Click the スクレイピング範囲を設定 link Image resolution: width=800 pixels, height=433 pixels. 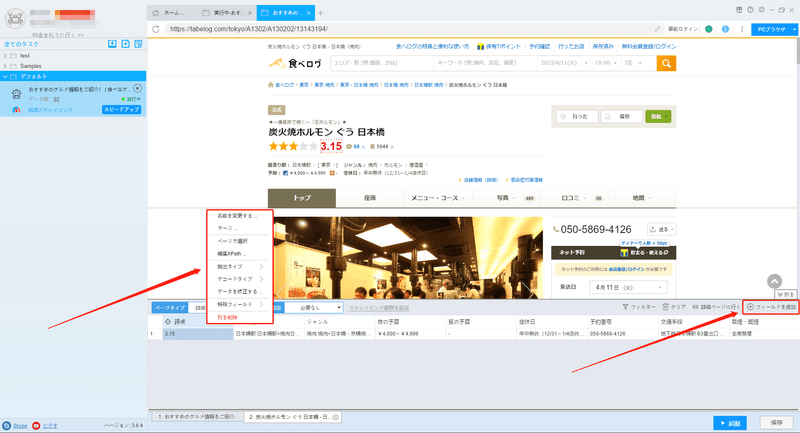379,308
